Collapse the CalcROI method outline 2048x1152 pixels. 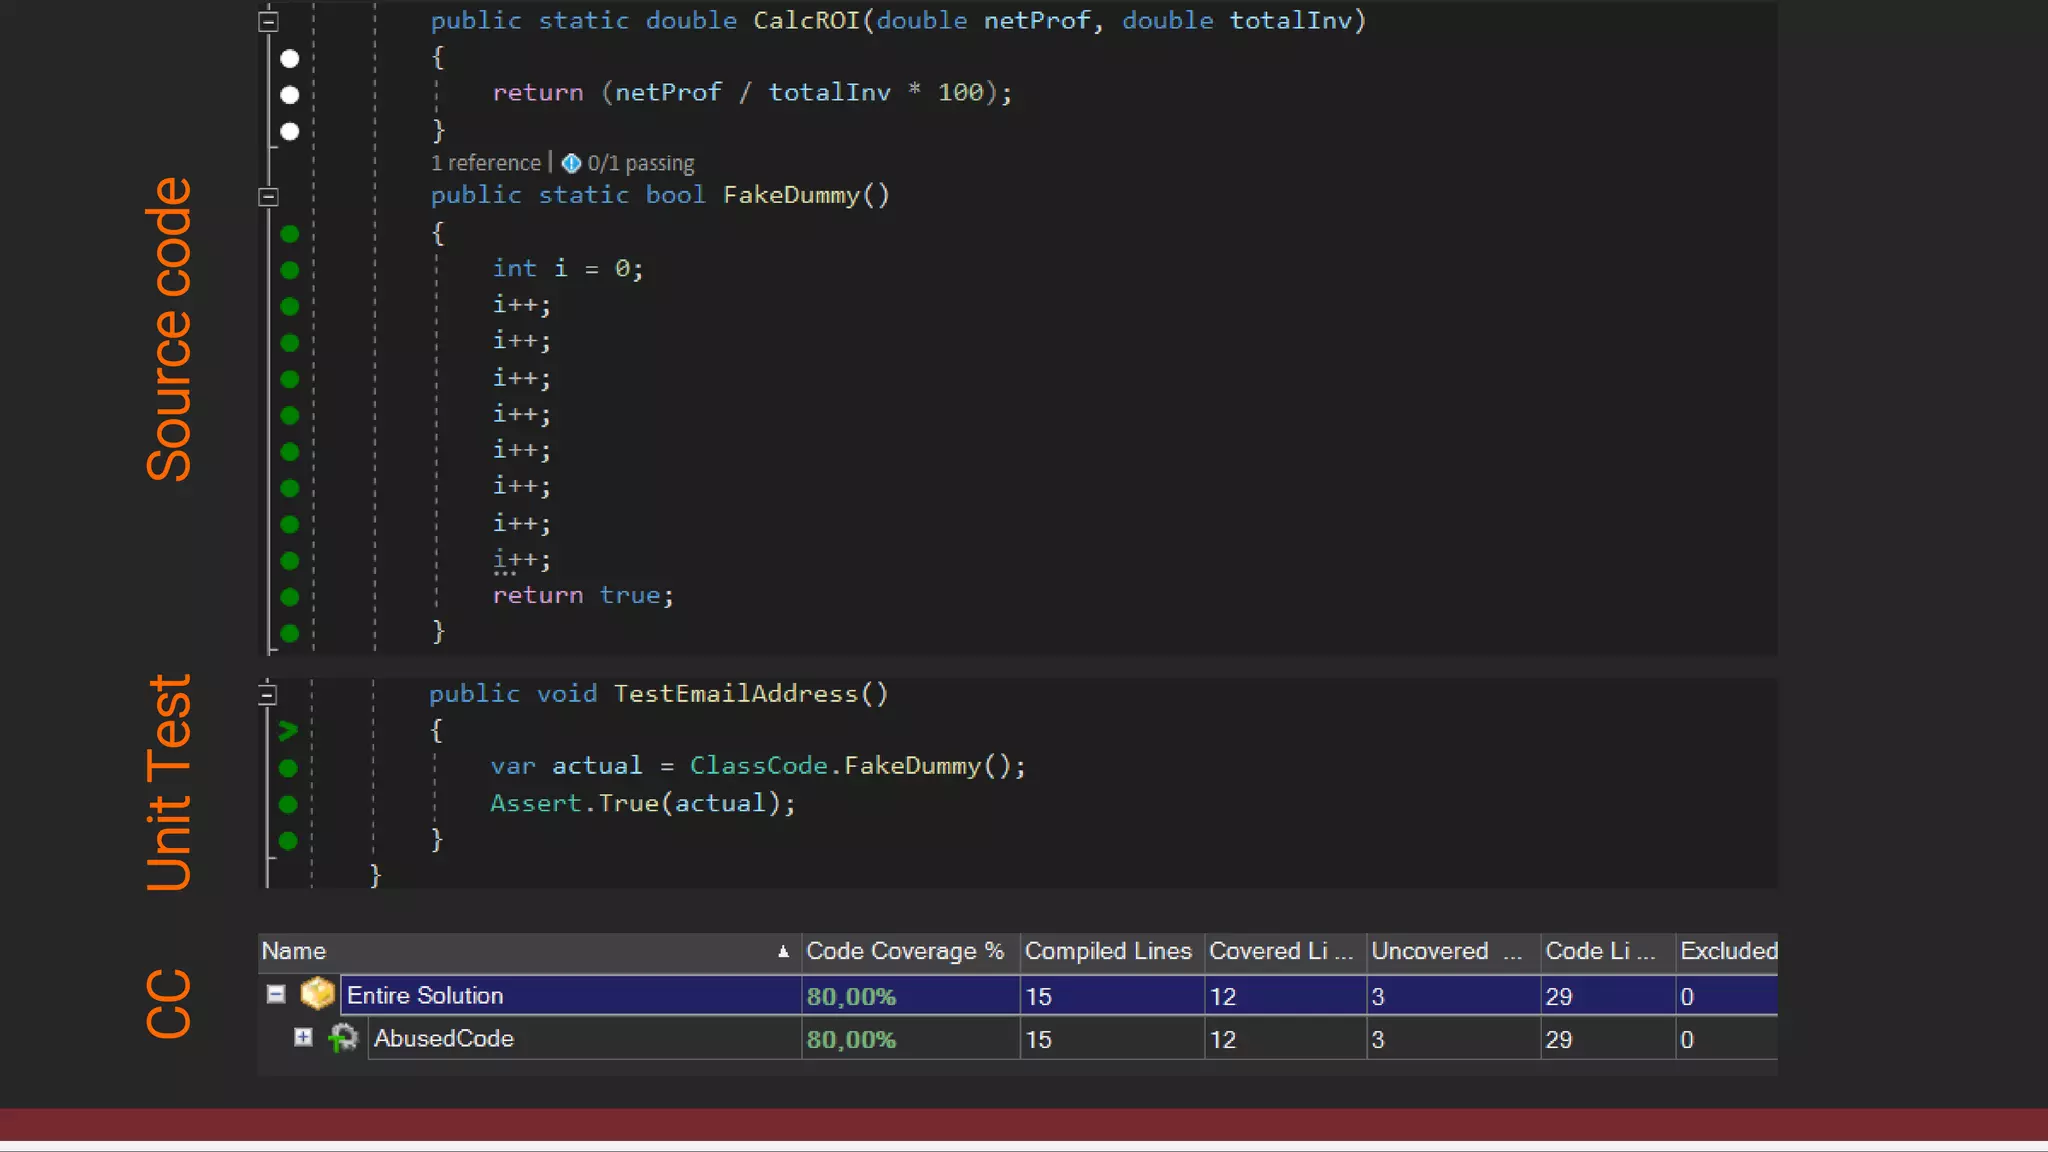(x=268, y=21)
